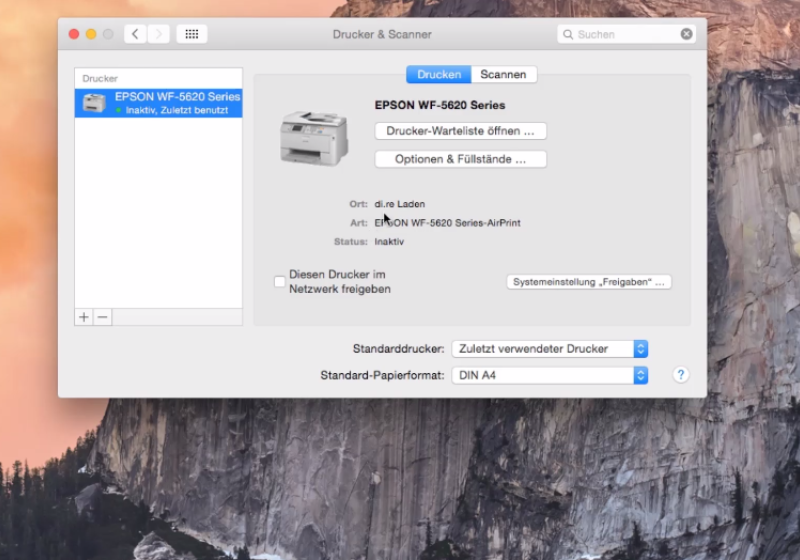Click the plus icon to add printer
The image size is (800, 560).
(x=84, y=317)
